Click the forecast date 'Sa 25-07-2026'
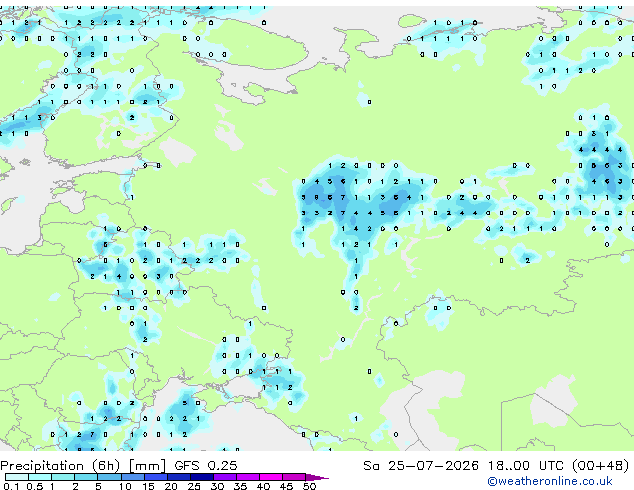 pyautogui.click(x=421, y=466)
